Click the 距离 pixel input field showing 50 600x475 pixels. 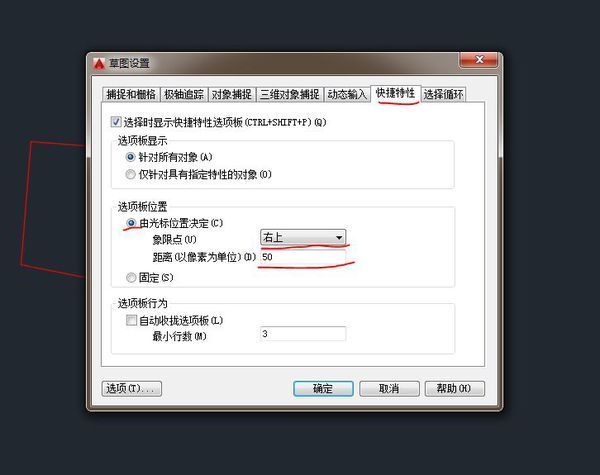[x=303, y=257]
